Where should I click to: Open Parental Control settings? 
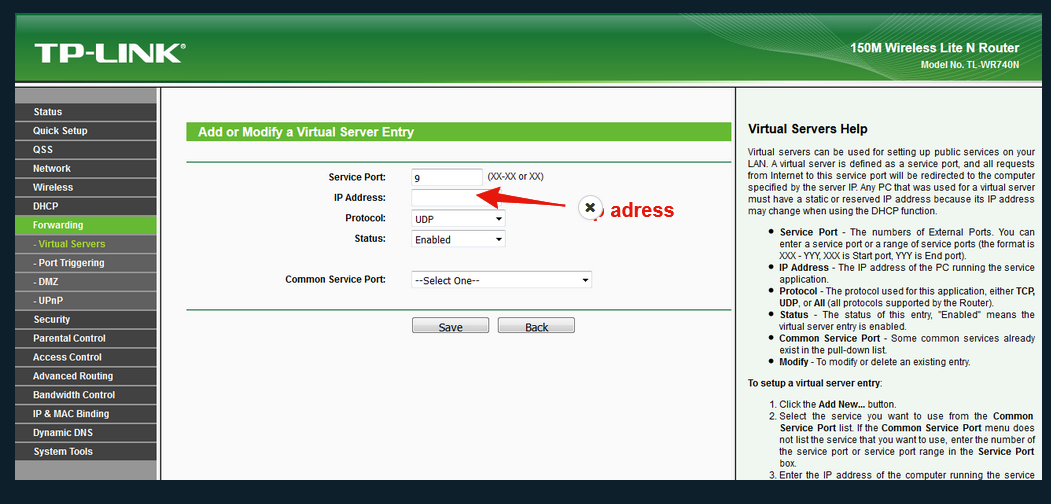click(86, 338)
